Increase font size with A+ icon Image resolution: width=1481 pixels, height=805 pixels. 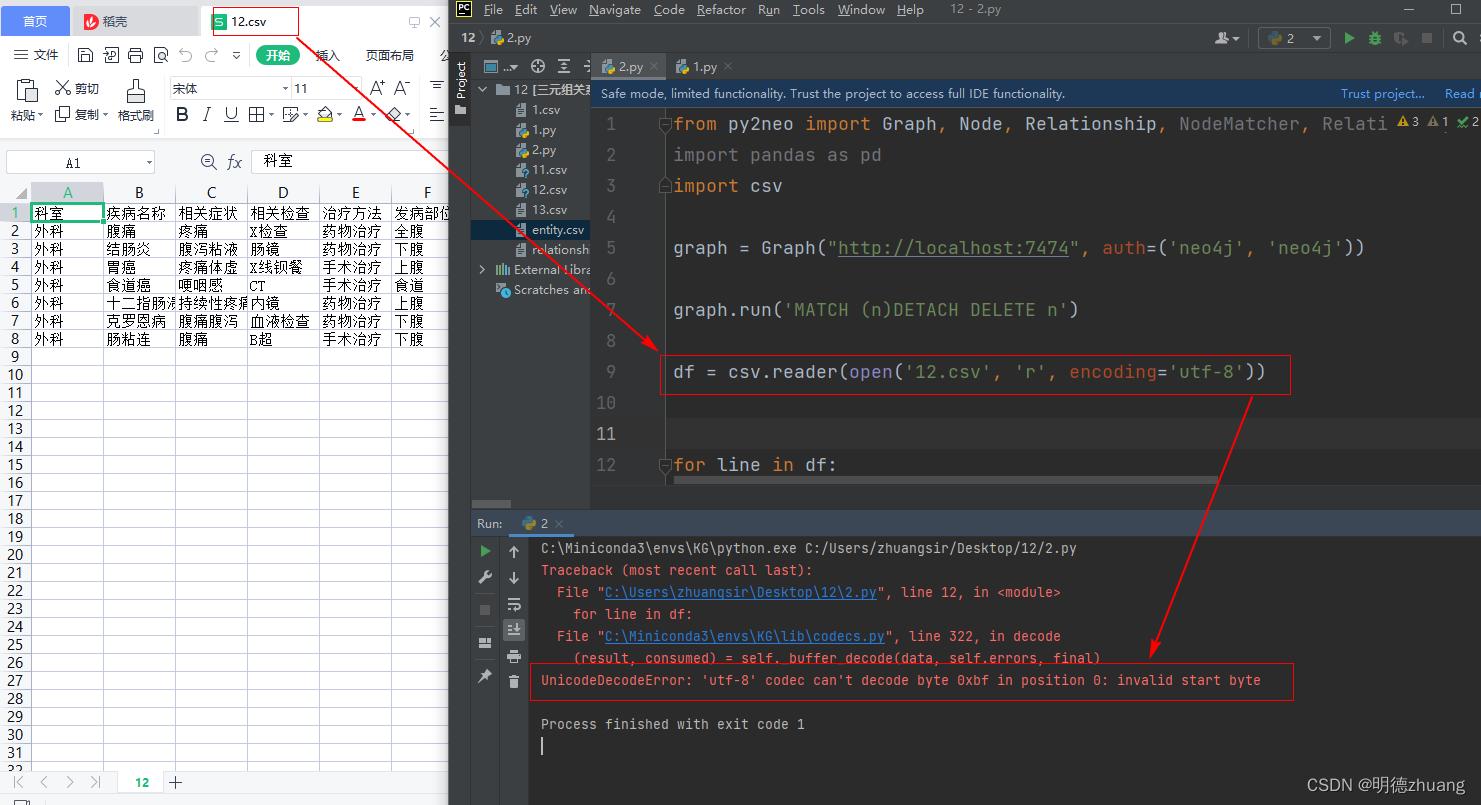[377, 88]
